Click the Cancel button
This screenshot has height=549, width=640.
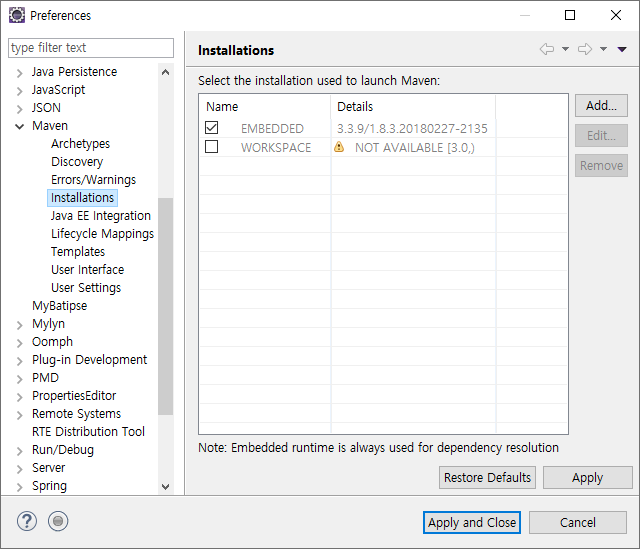(578, 522)
